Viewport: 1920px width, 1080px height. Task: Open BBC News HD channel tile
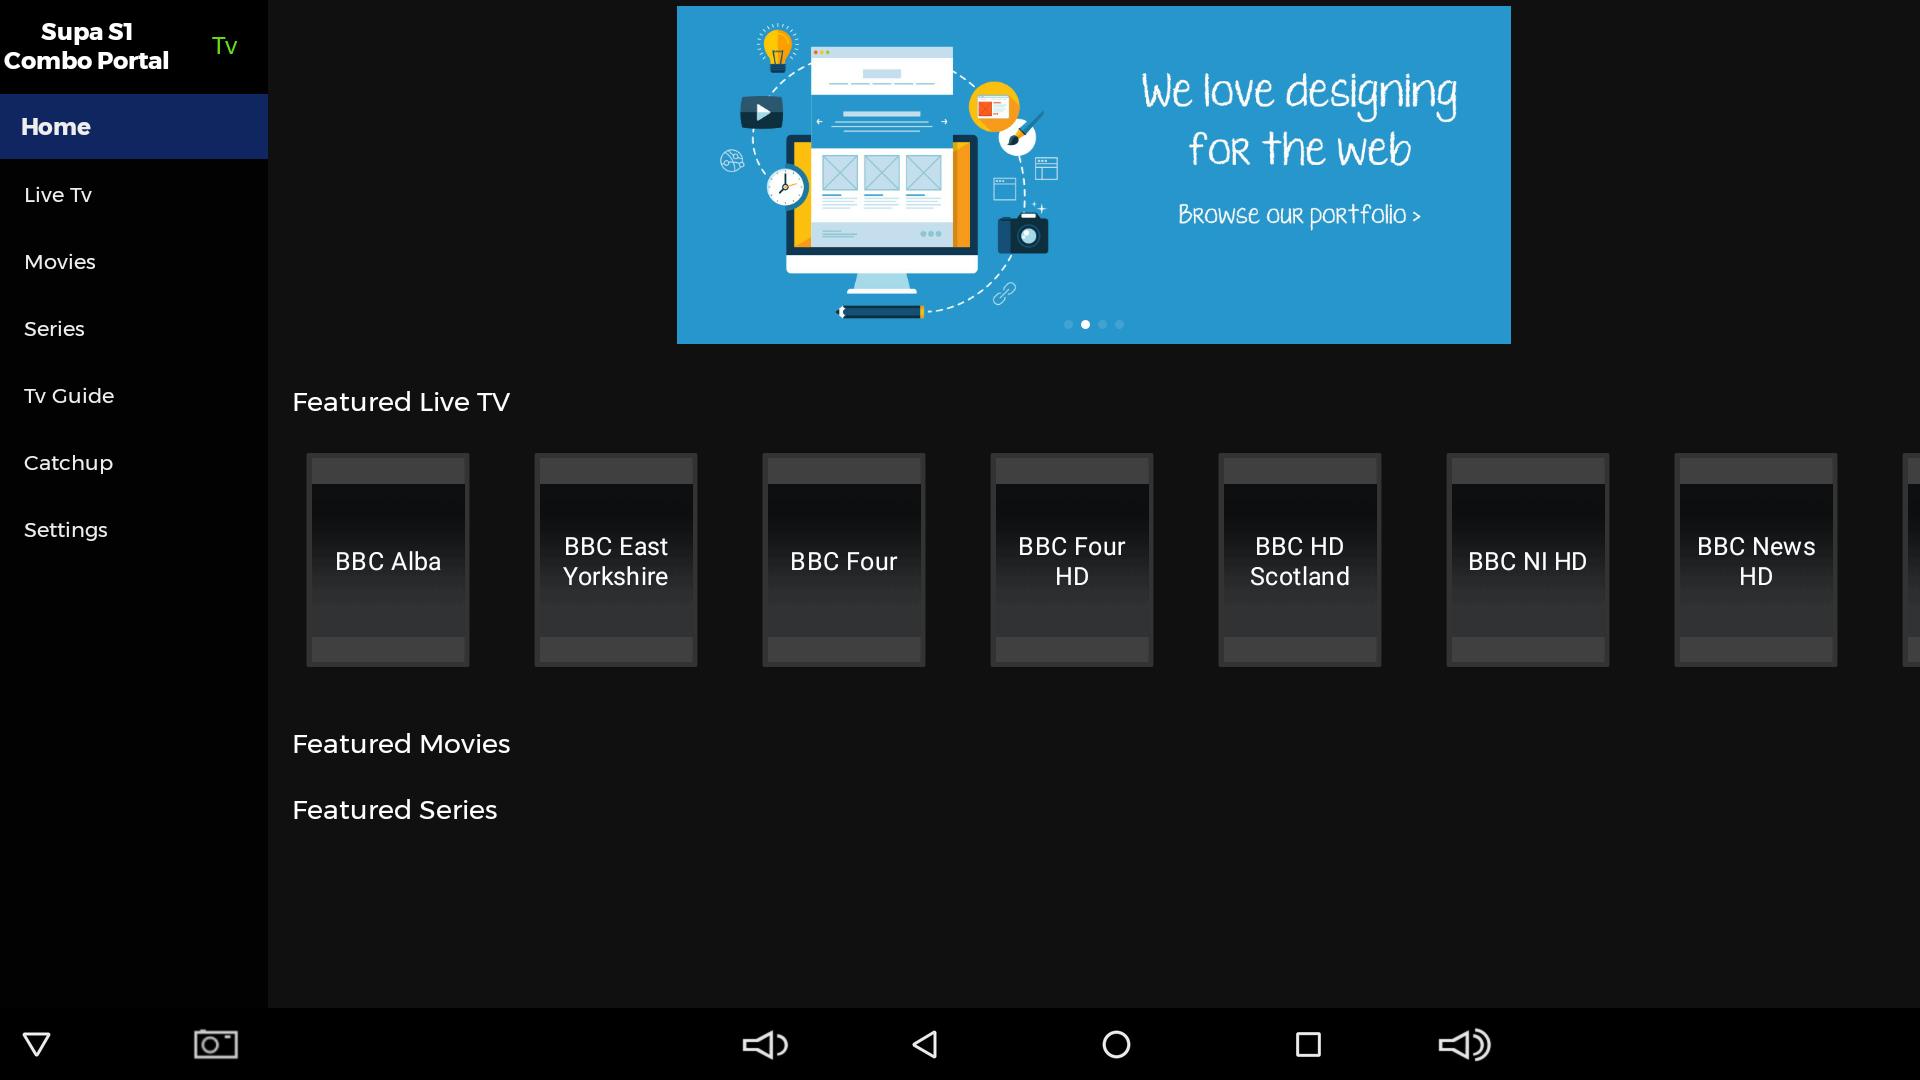[x=1756, y=560]
